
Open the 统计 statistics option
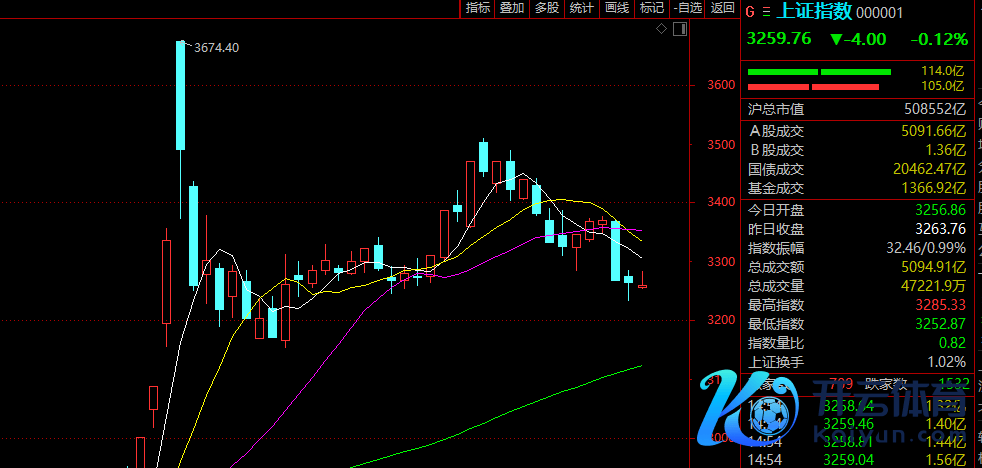click(581, 8)
